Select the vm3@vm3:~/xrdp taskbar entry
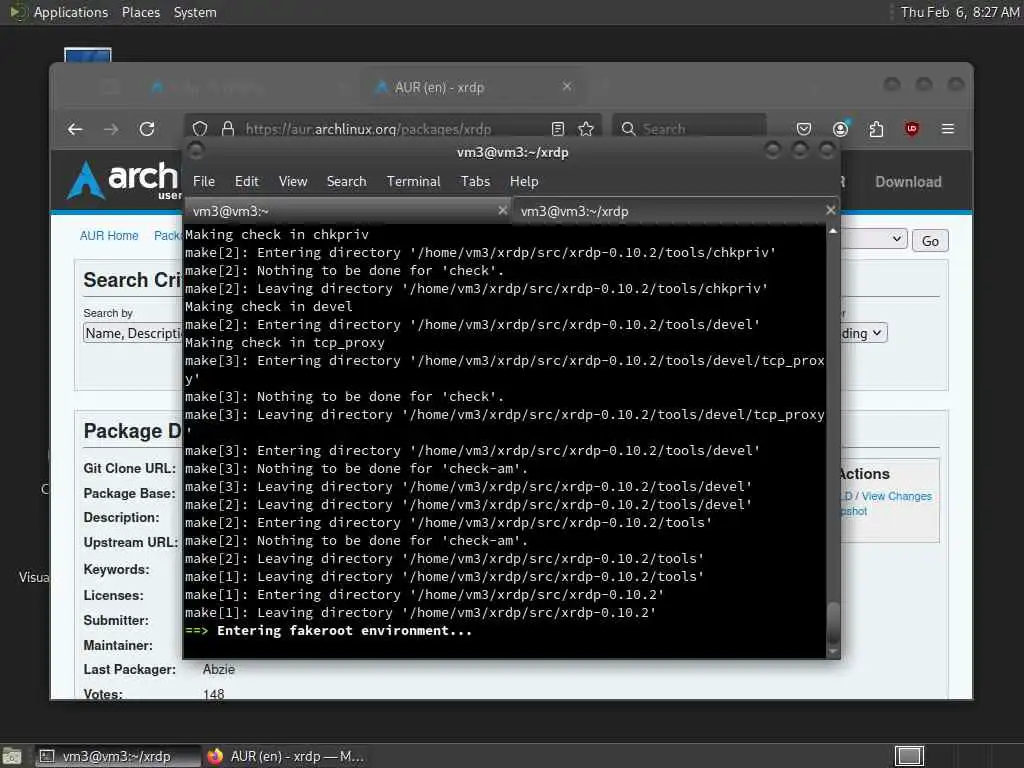Screen dimensions: 1024x768 116,756
